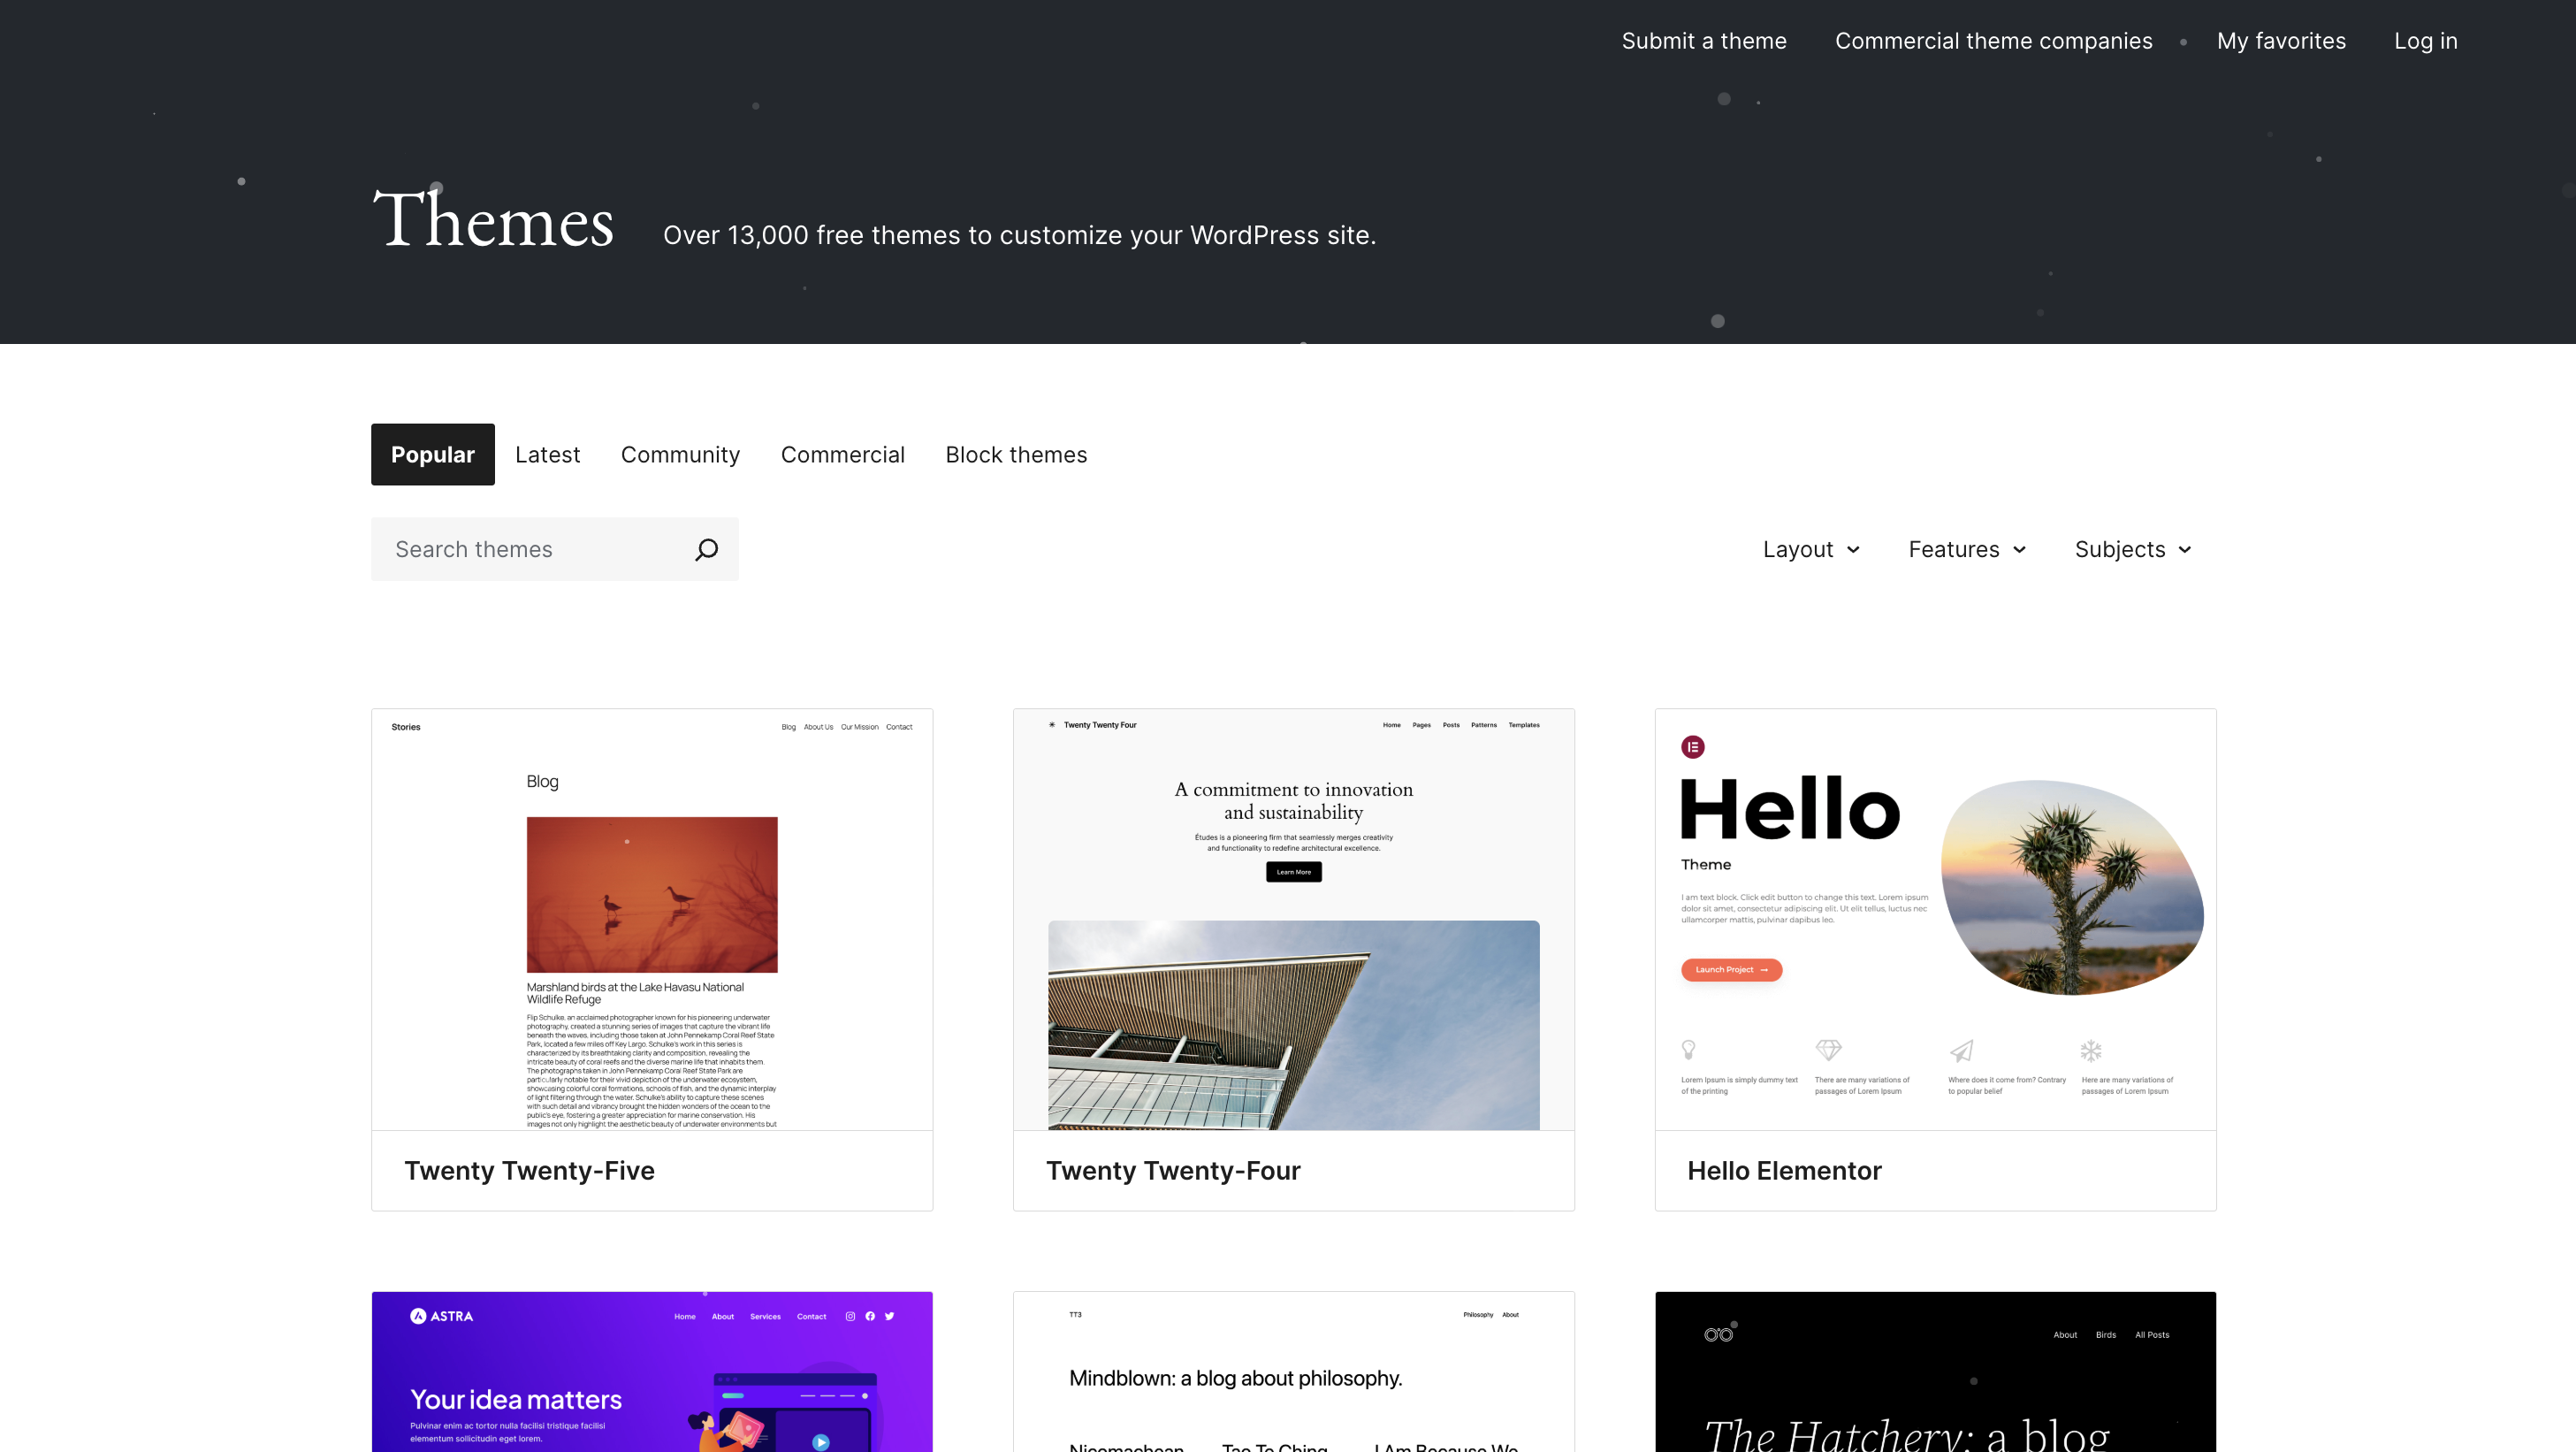Switch to the Block themes tab

click(1016, 454)
